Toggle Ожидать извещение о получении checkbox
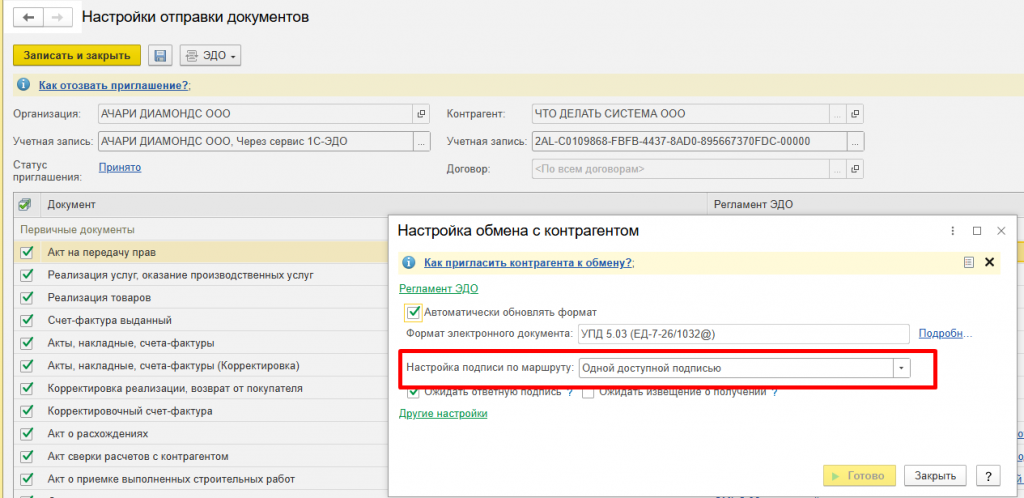1024x498 pixels. (x=588, y=393)
